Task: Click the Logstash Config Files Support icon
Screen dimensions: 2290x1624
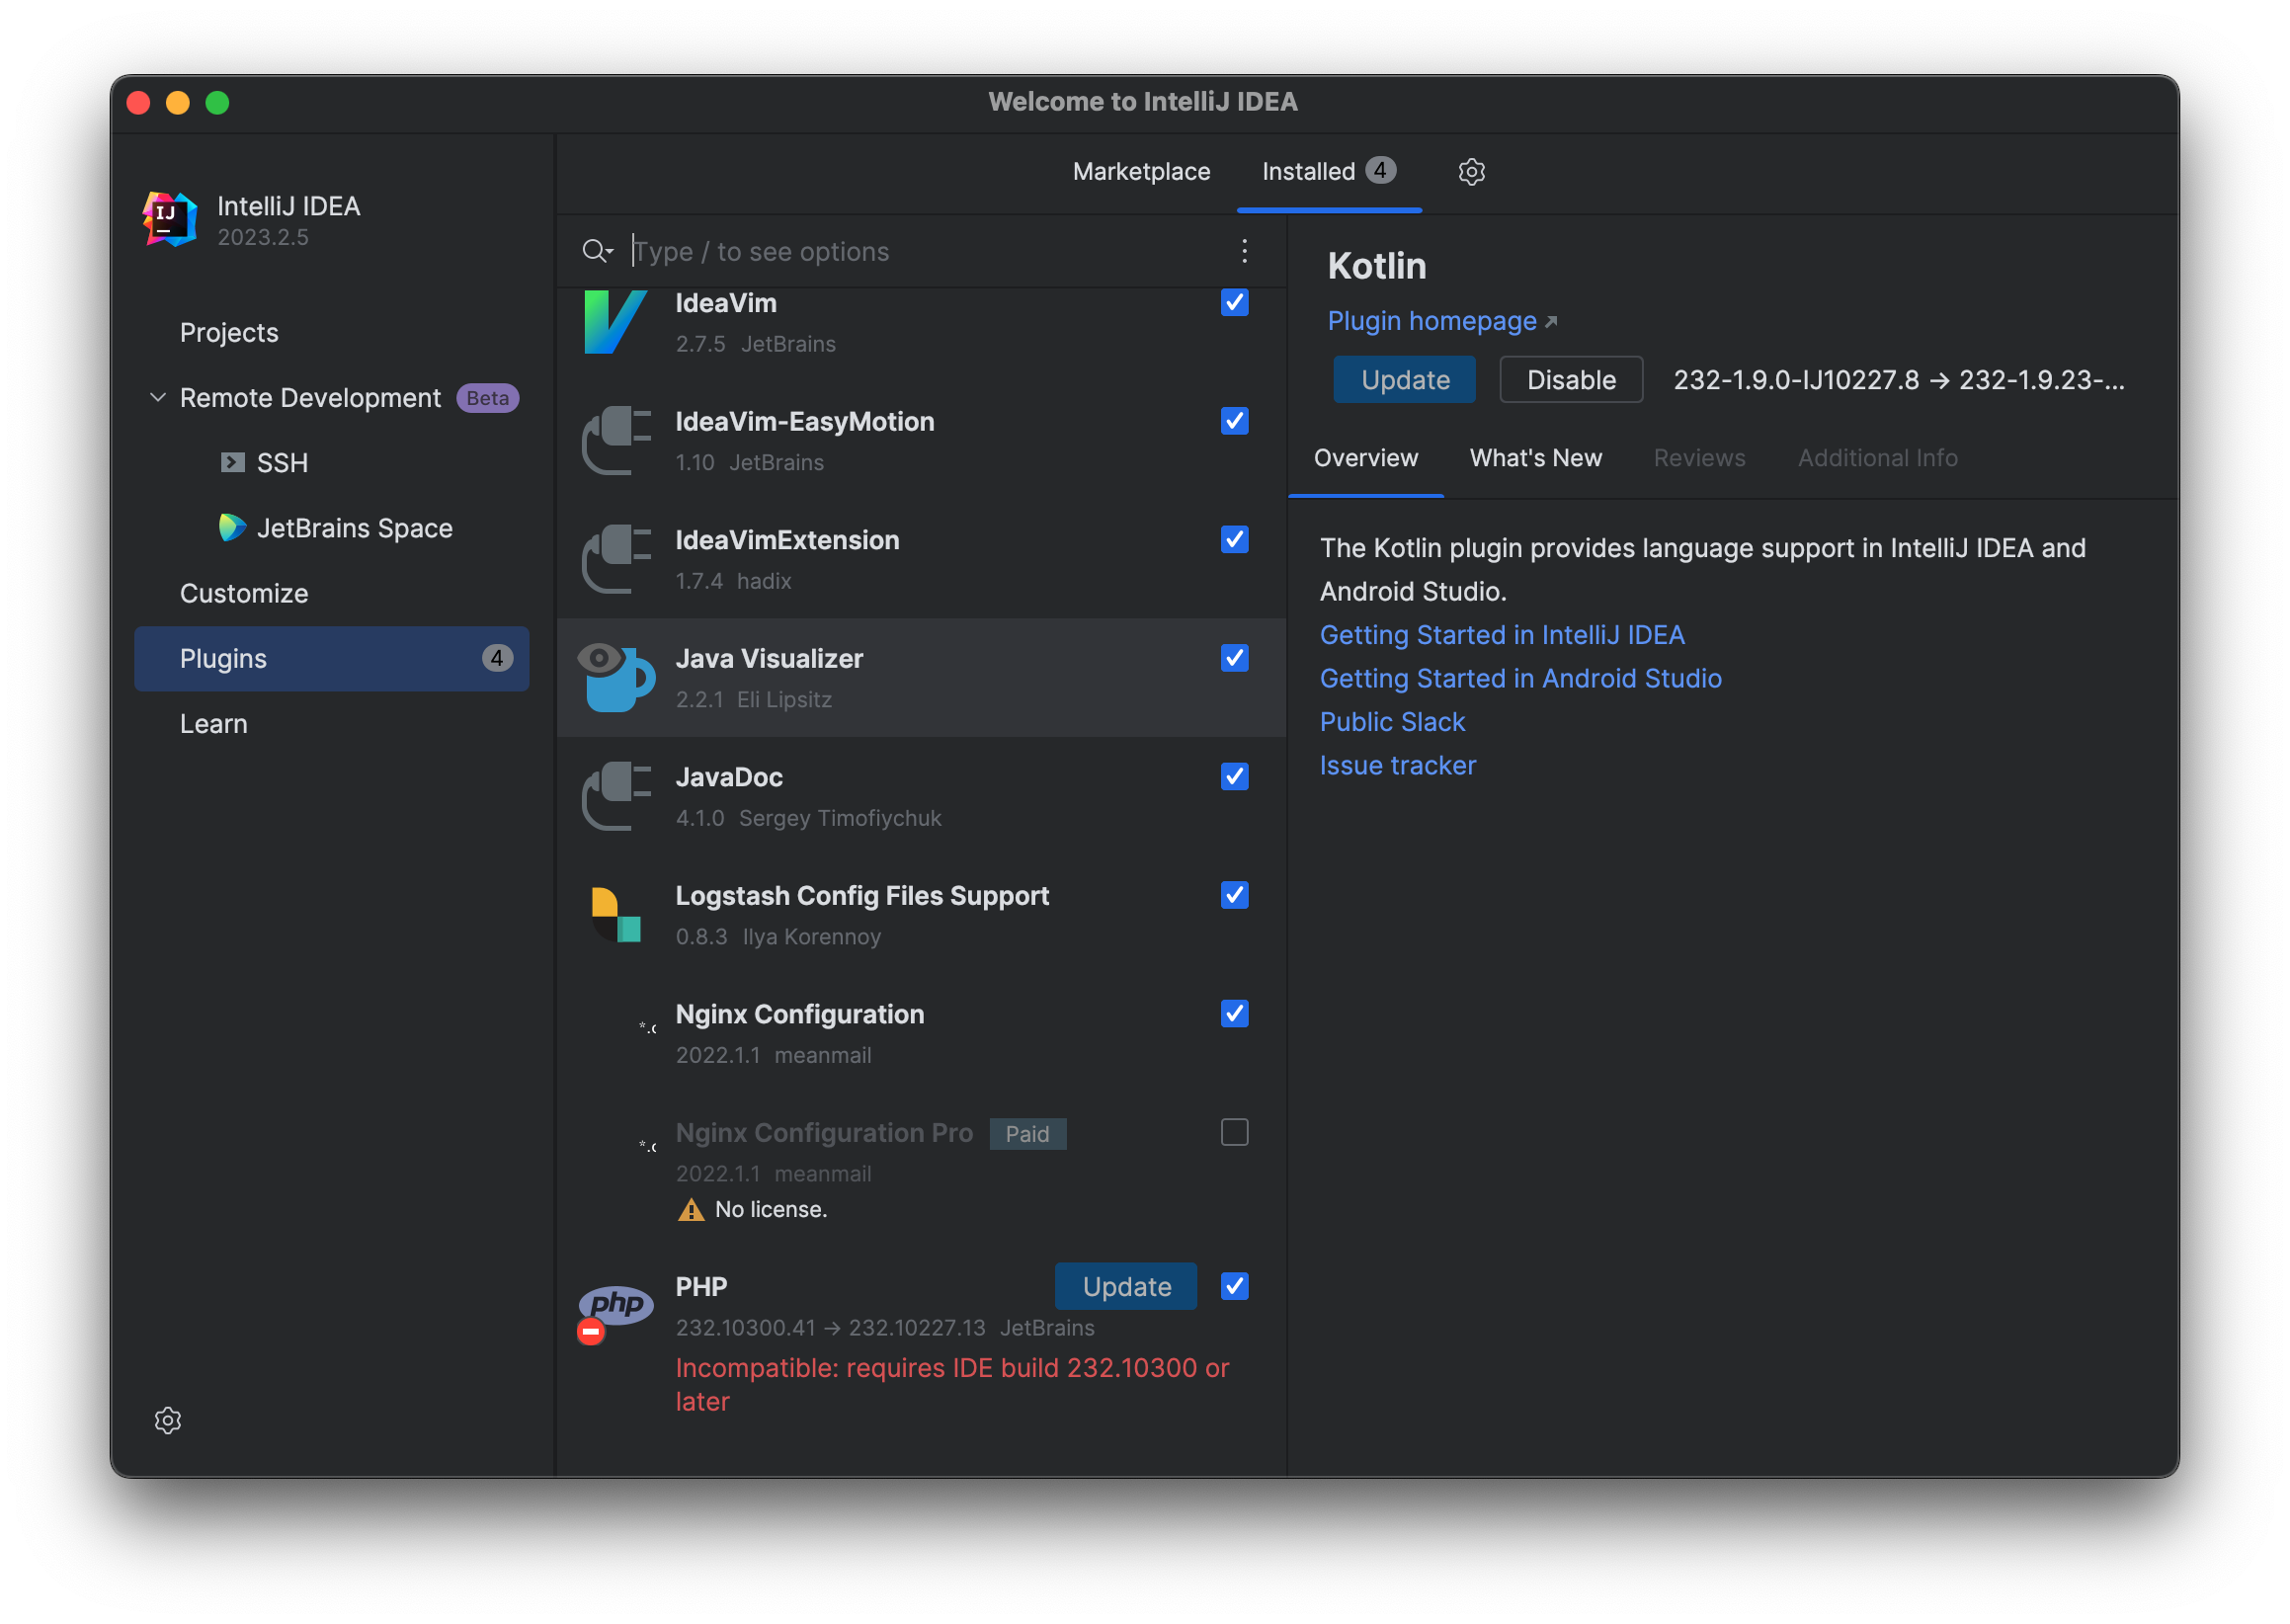Action: [616, 915]
